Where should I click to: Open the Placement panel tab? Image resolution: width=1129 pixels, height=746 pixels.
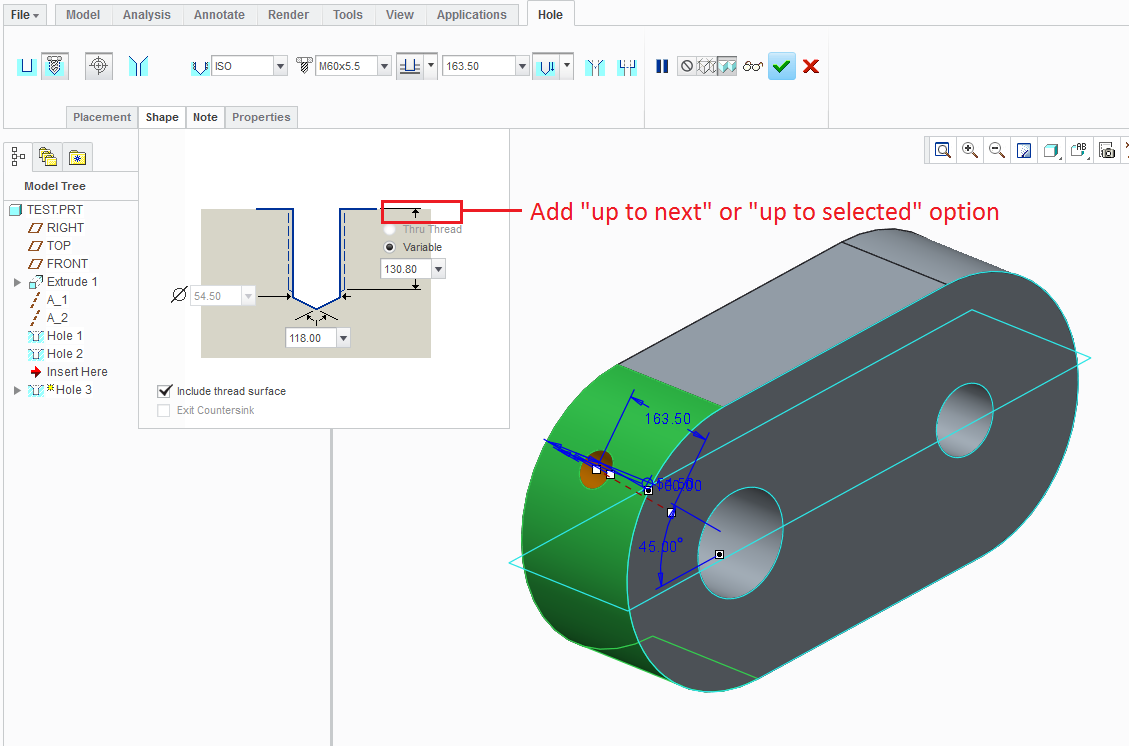pyautogui.click(x=102, y=117)
